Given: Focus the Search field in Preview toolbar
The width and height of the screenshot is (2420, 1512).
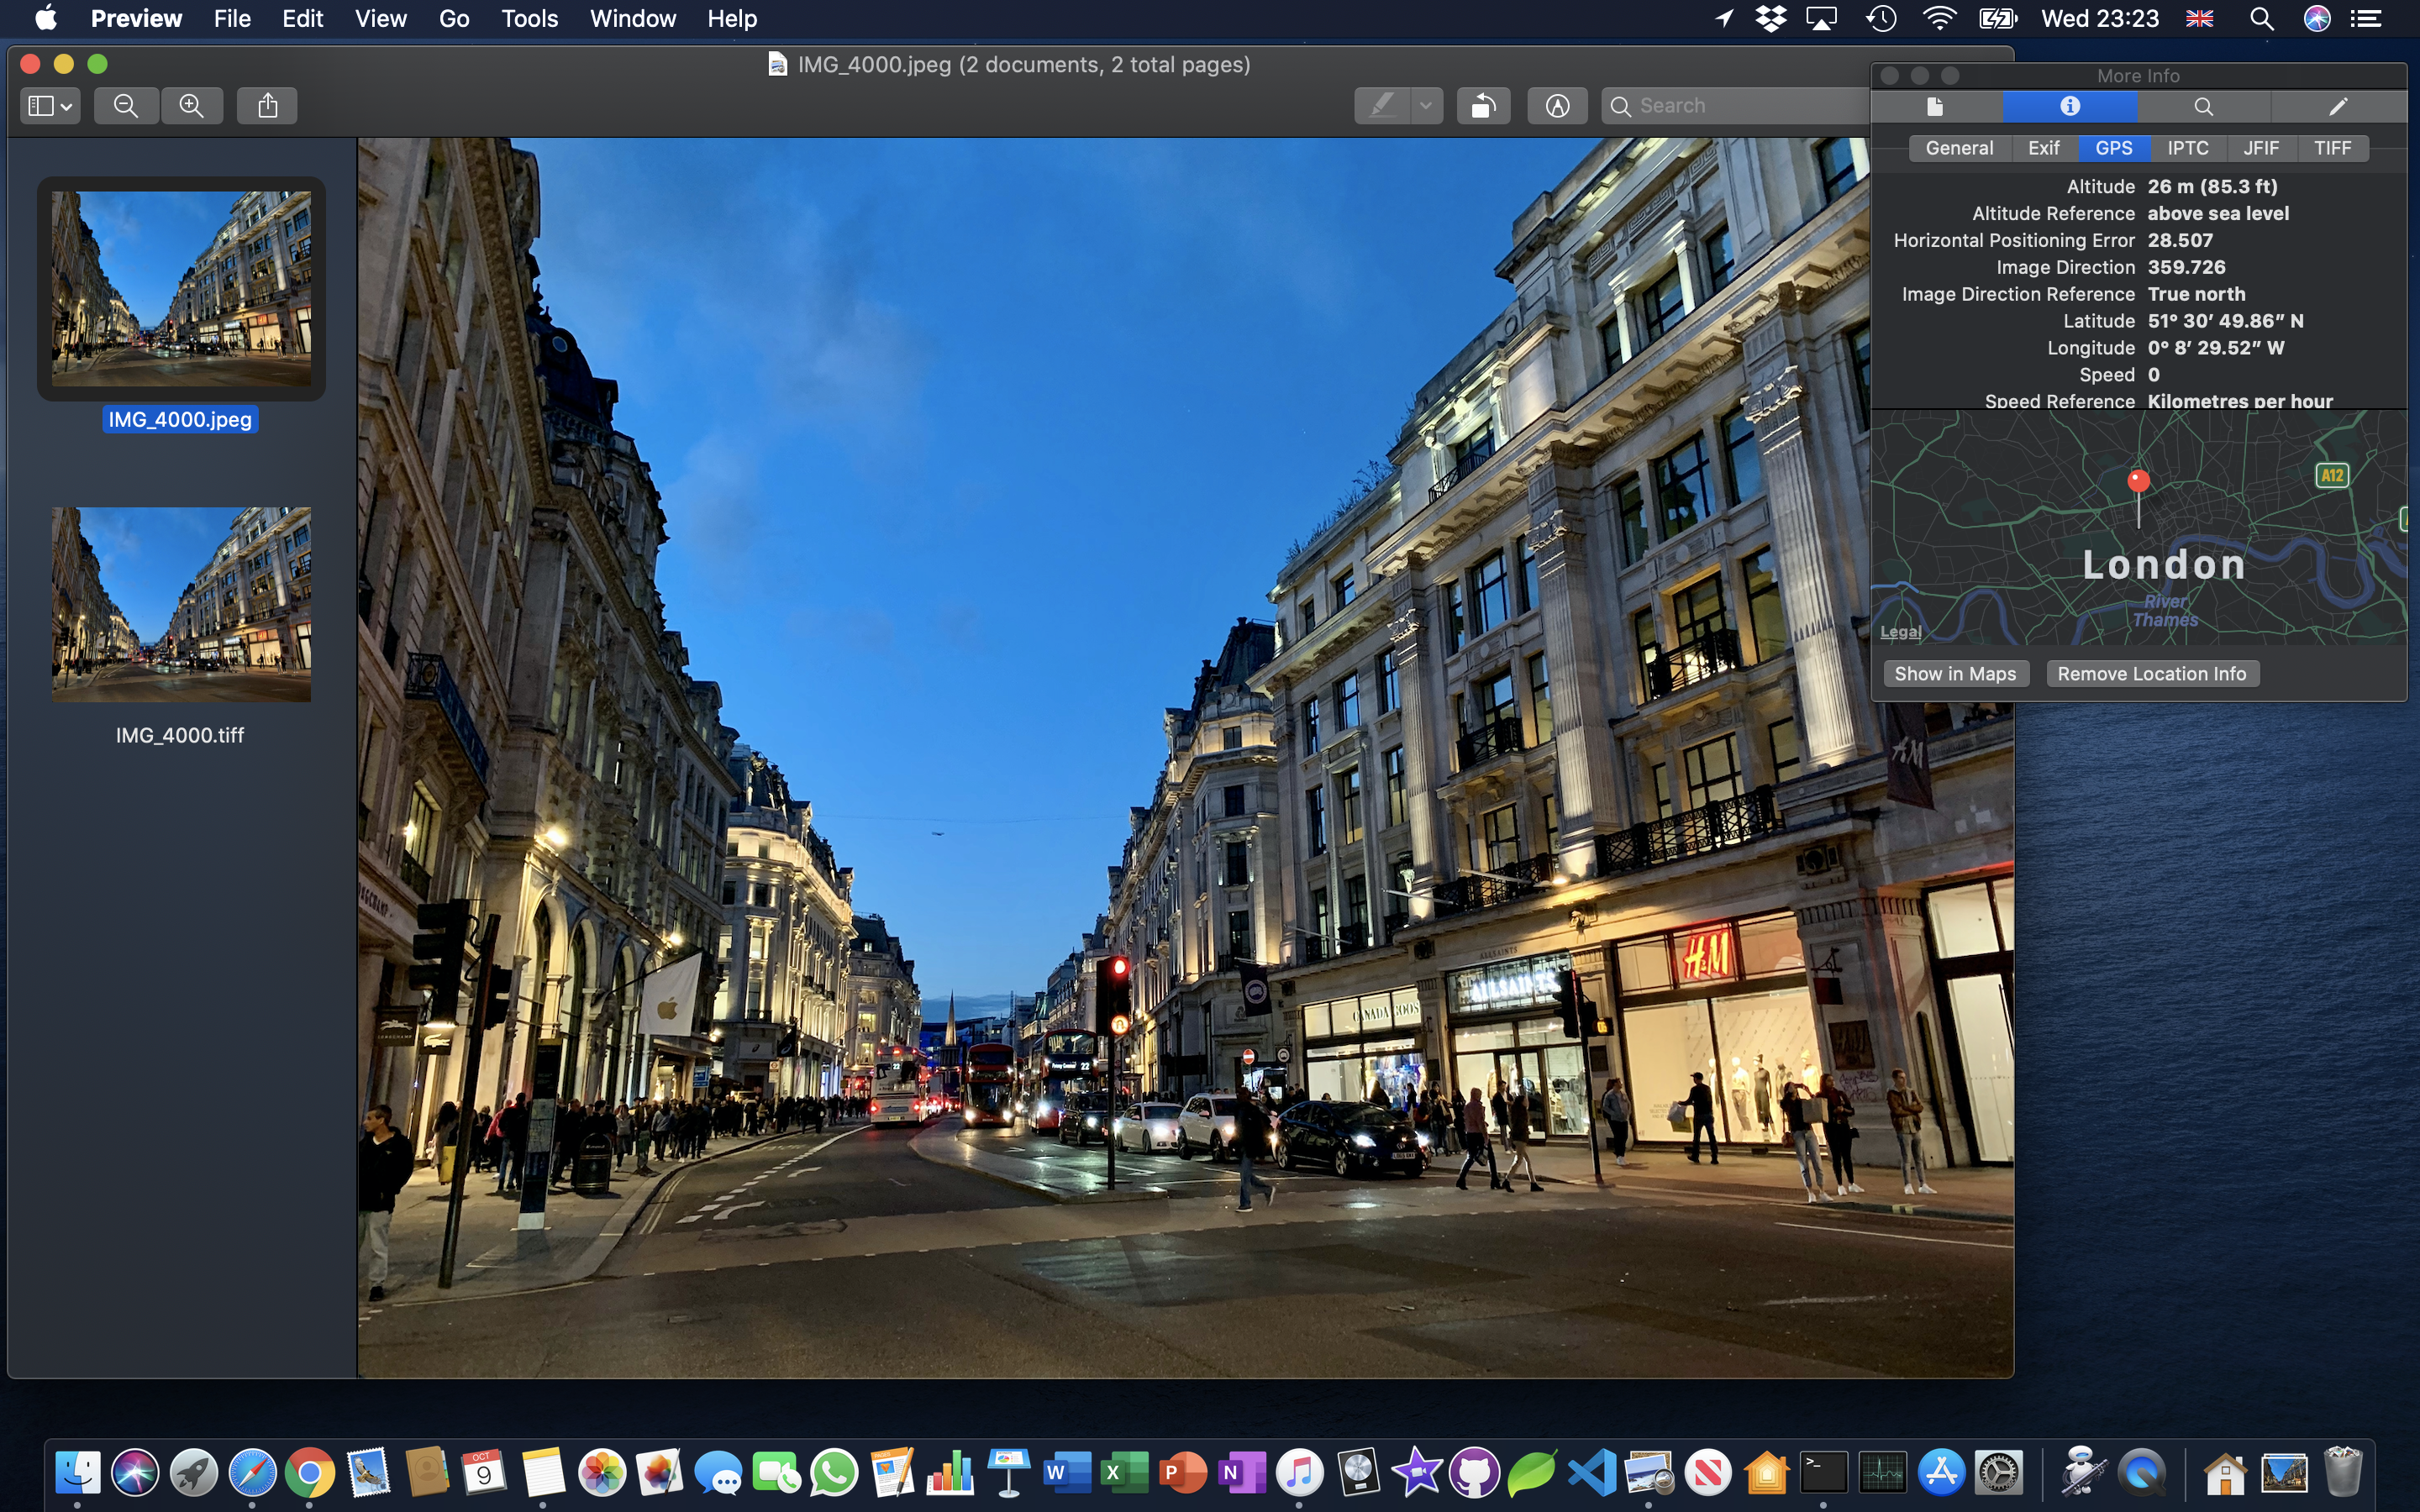Looking at the screenshot, I should pos(1735,106).
